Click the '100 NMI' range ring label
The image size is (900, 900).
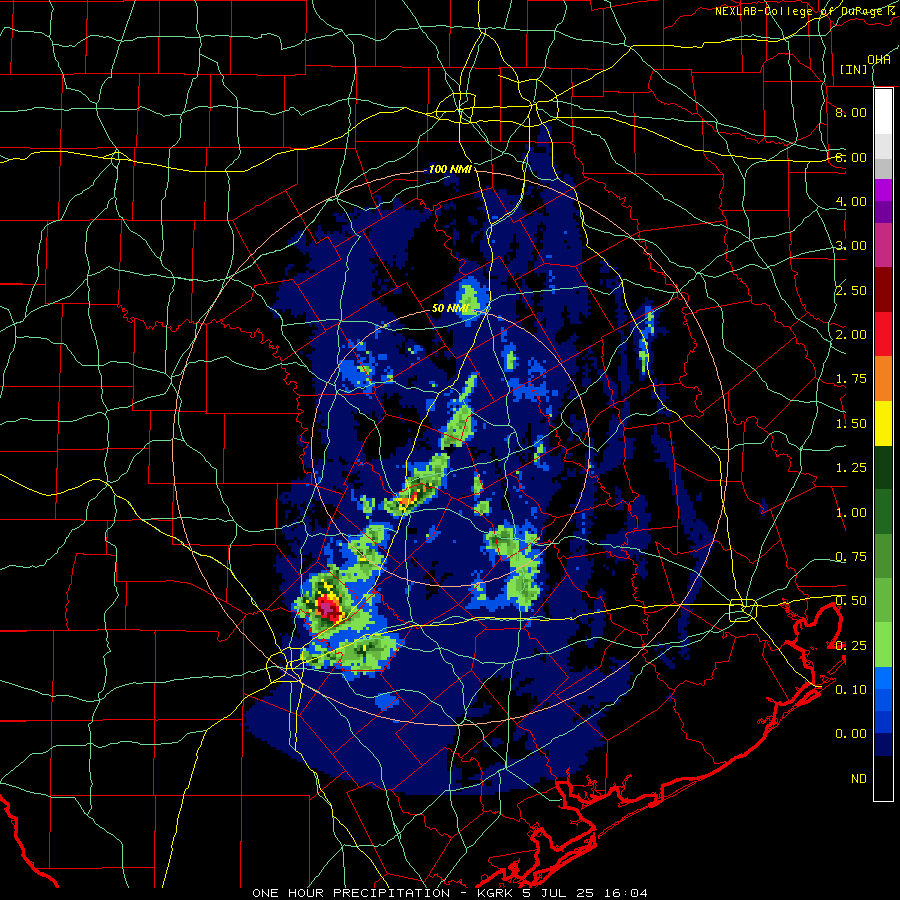click(x=450, y=169)
